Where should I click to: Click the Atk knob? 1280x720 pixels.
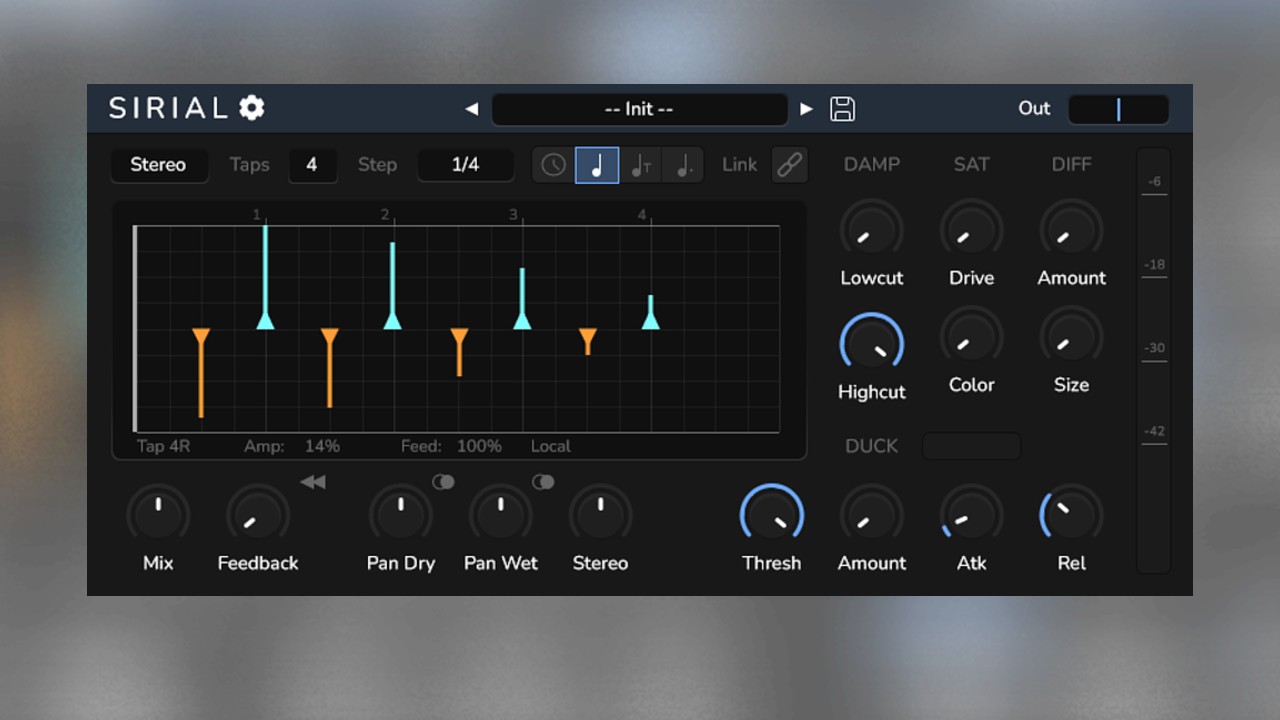pos(971,515)
